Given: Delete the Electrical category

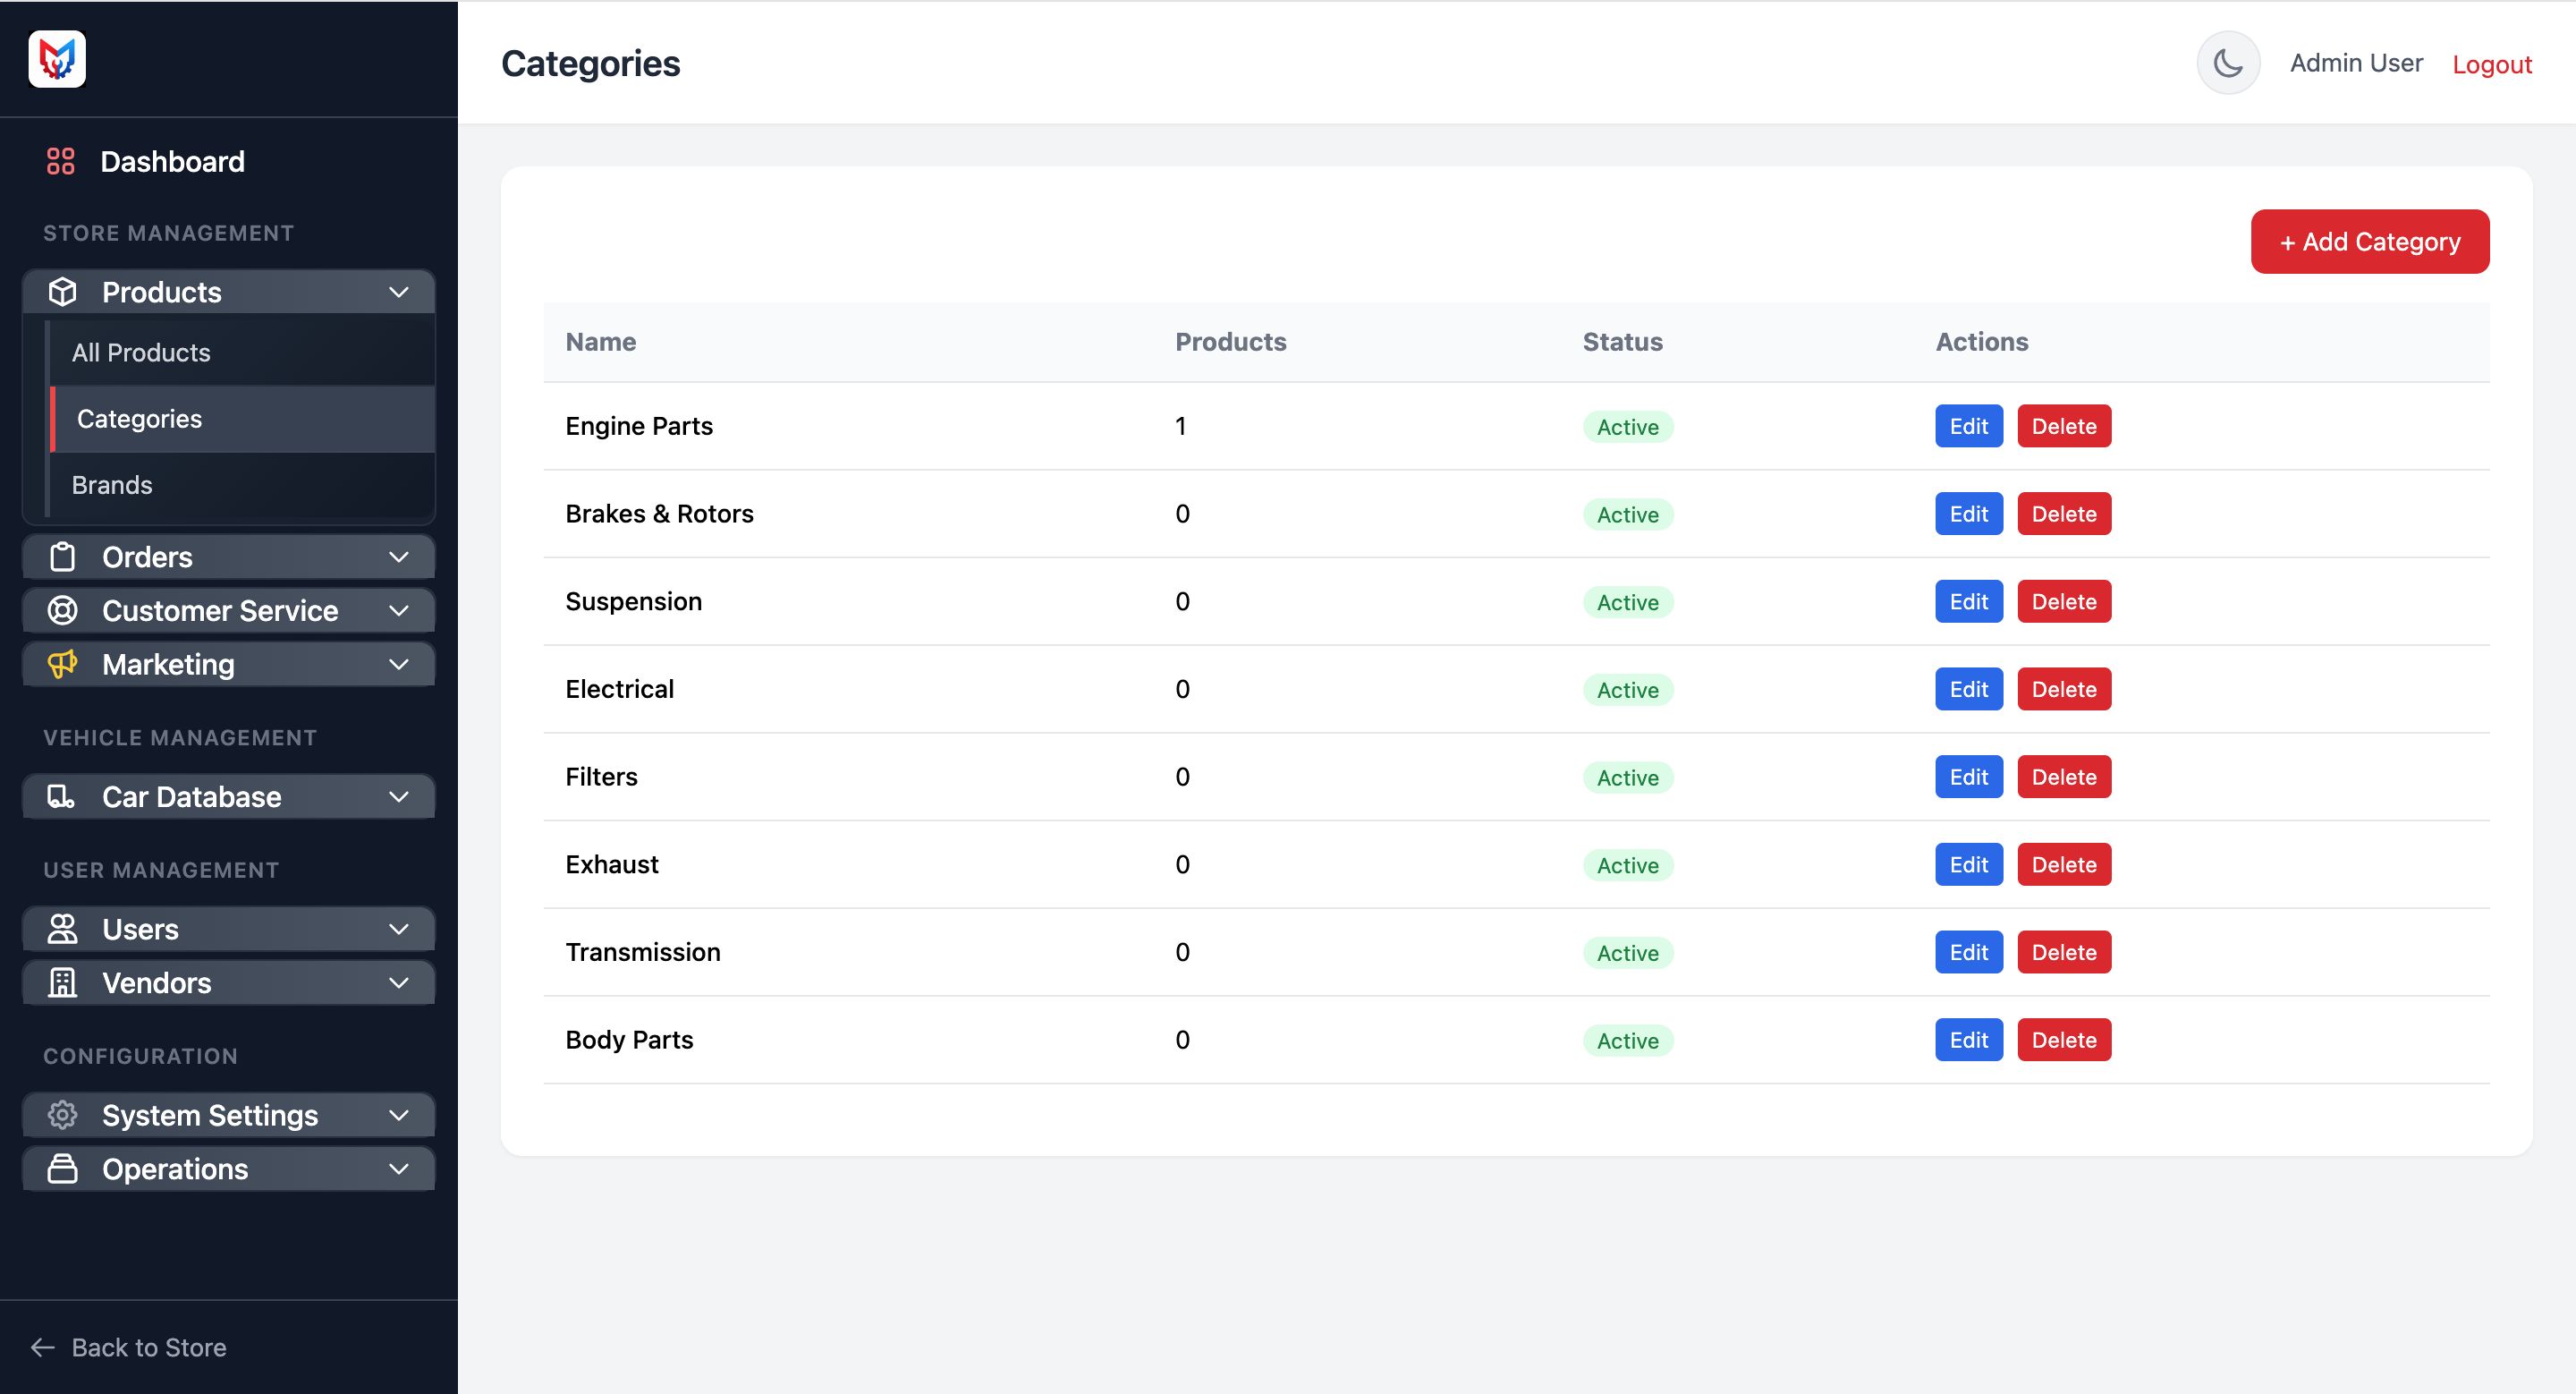Looking at the screenshot, I should pyautogui.click(x=2064, y=689).
